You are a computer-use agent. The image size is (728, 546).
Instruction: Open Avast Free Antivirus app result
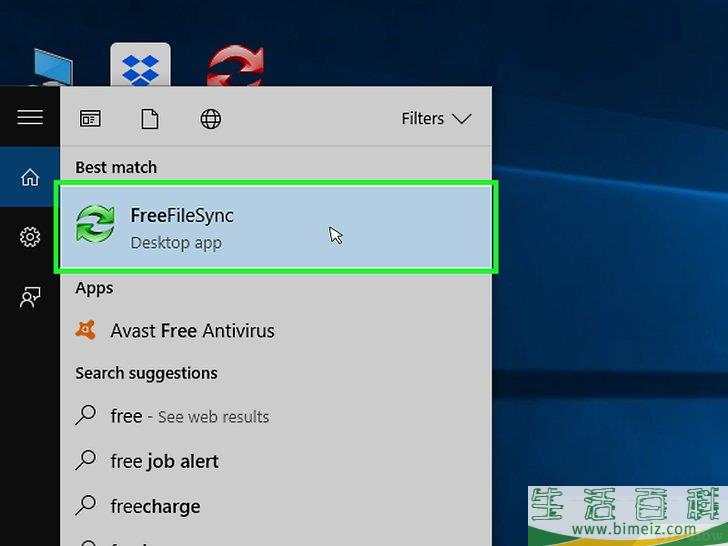(x=276, y=331)
